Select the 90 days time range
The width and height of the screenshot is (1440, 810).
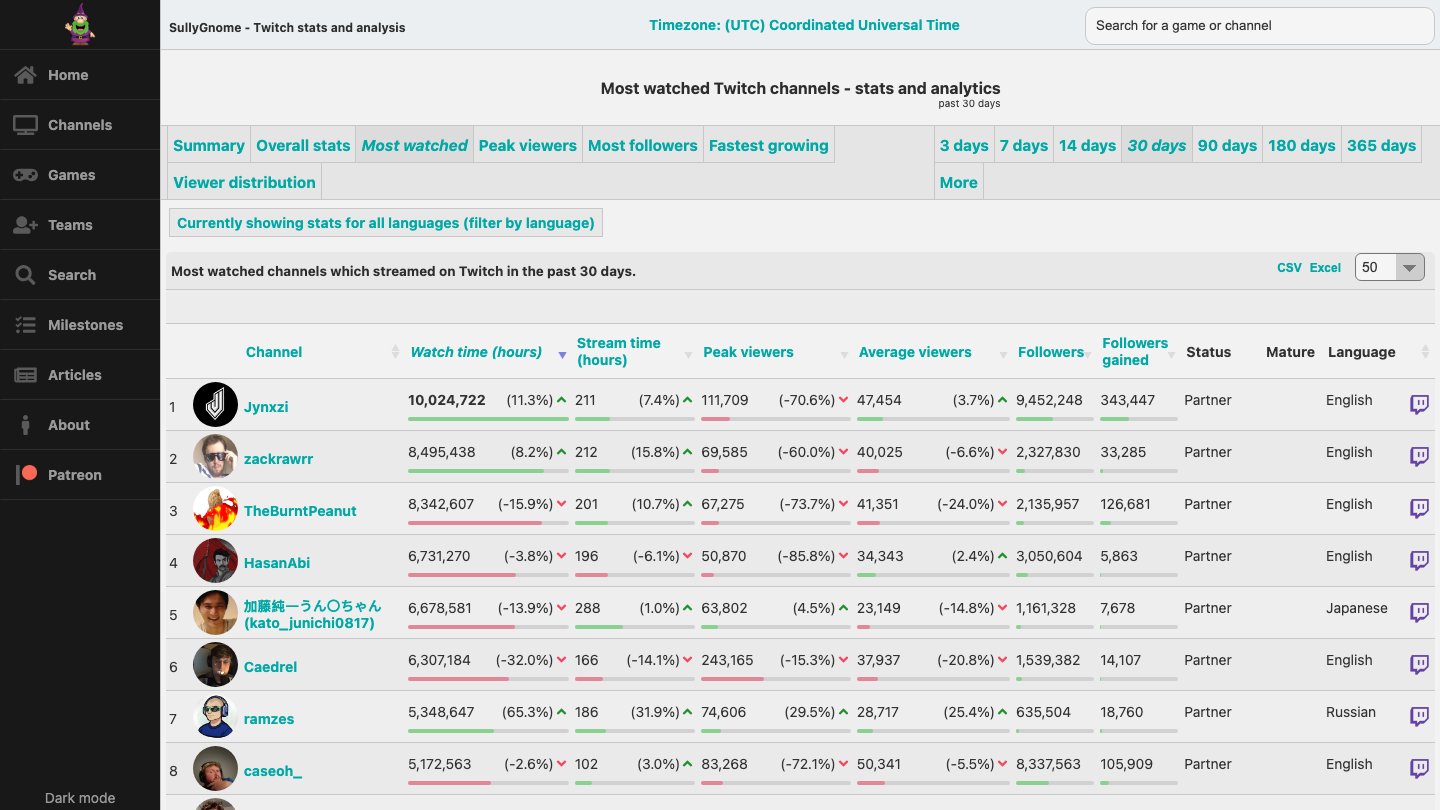(1227, 145)
